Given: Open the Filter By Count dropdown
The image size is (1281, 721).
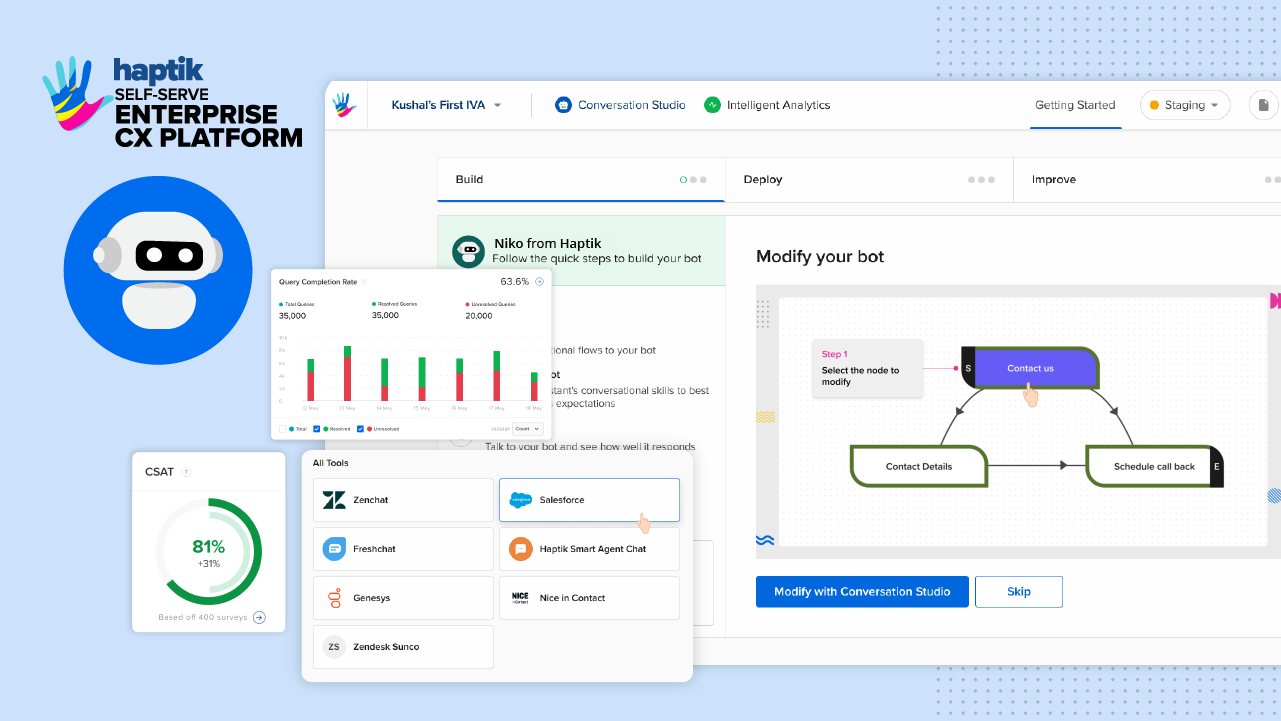Looking at the screenshot, I should [x=527, y=428].
